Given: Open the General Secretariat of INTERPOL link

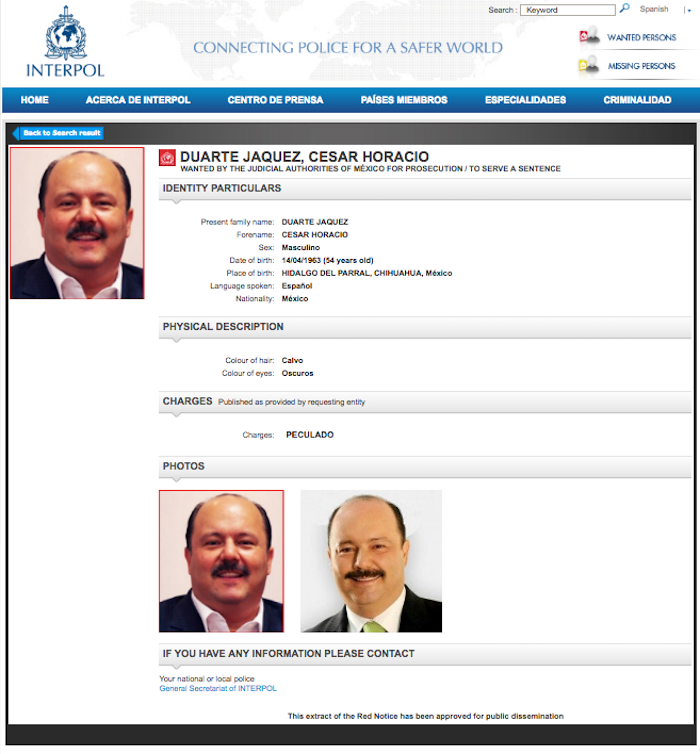Looking at the screenshot, I should tap(218, 688).
